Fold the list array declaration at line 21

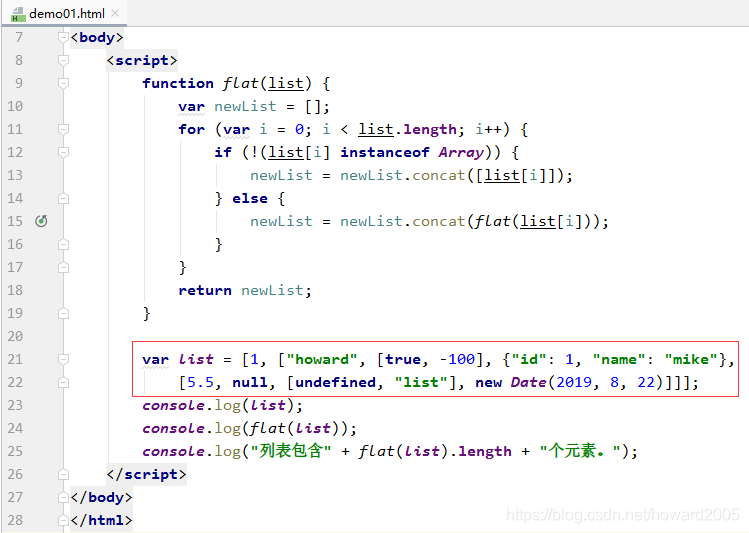pos(63,359)
